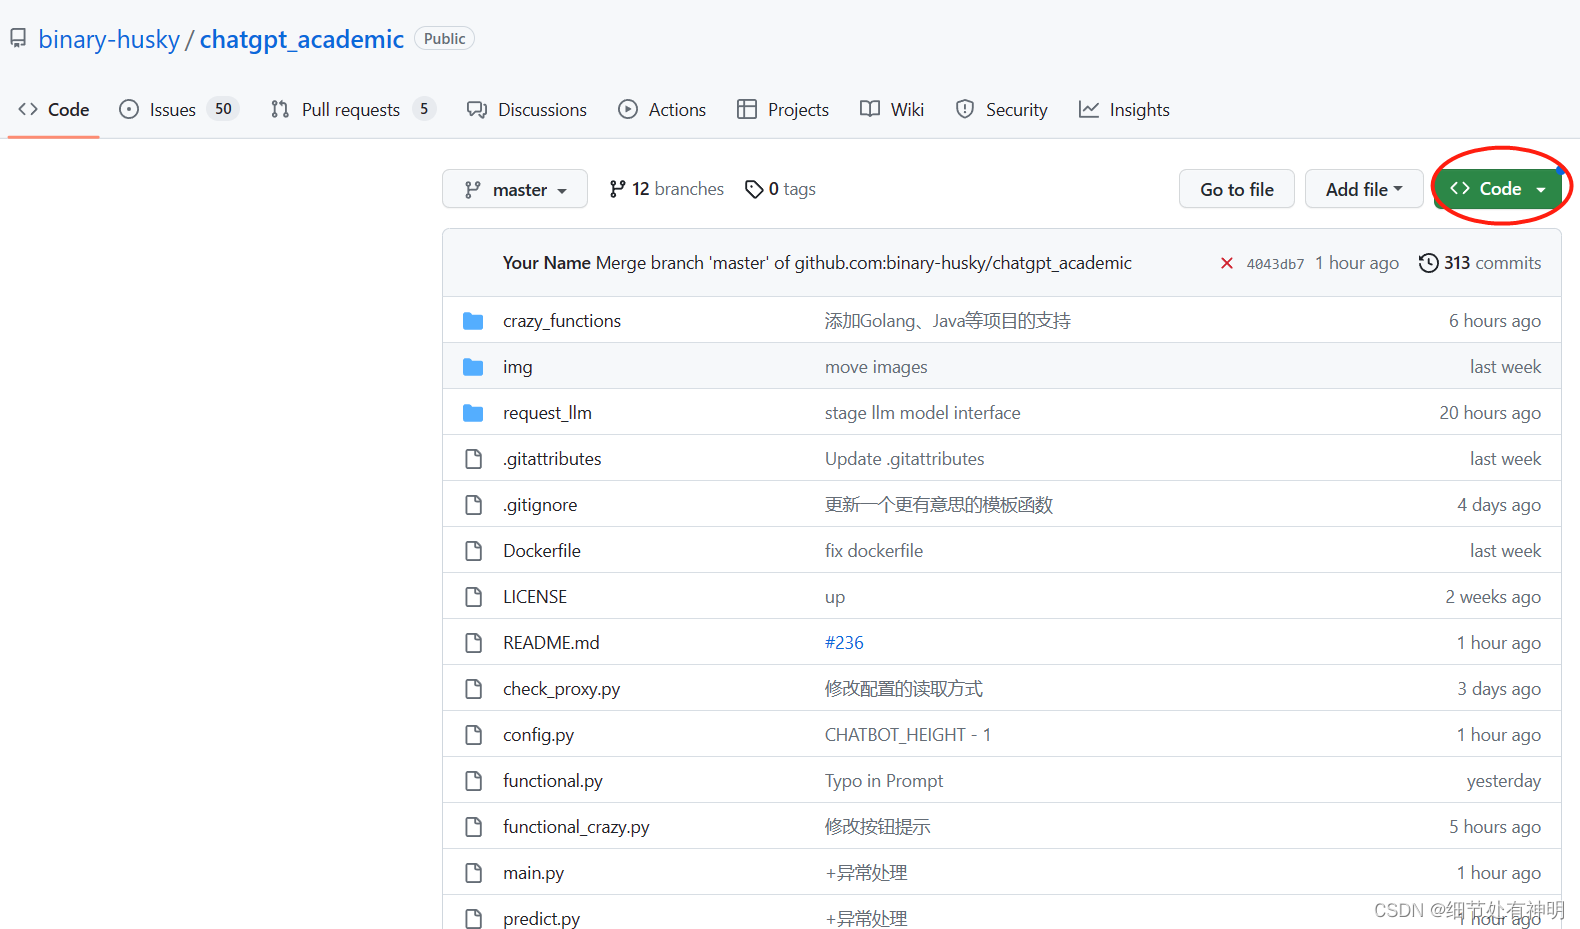Click the folder icon for request_llm
Image resolution: width=1580 pixels, height=929 pixels.
473,413
